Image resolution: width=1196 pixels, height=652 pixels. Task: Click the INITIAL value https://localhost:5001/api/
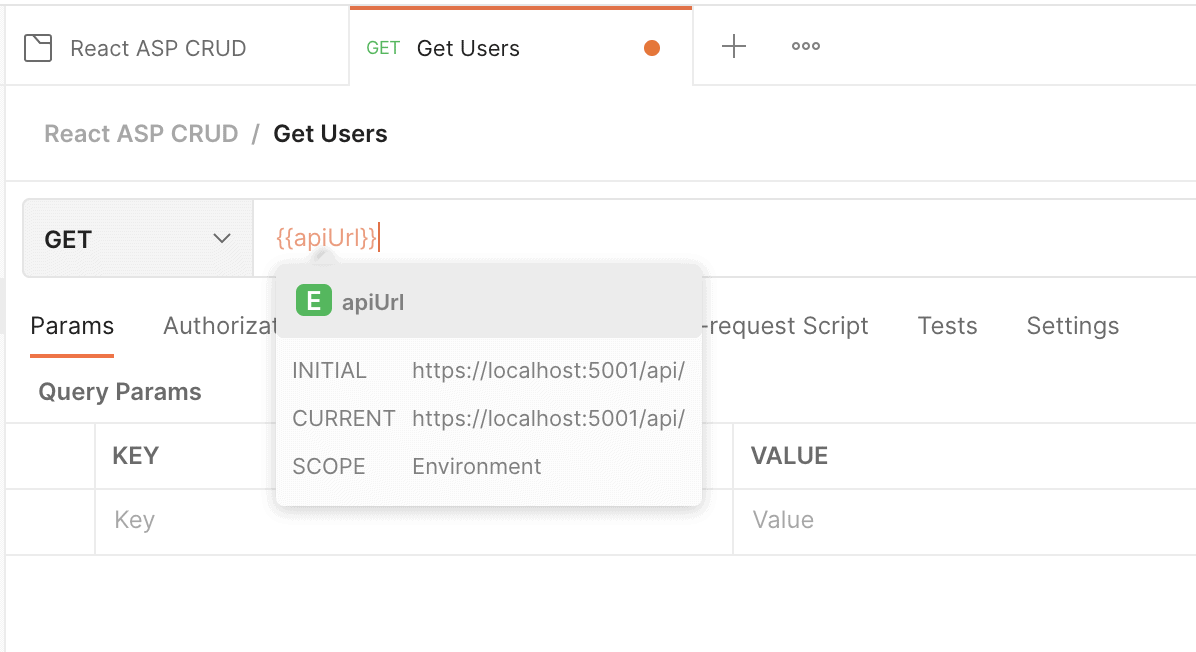click(x=548, y=371)
